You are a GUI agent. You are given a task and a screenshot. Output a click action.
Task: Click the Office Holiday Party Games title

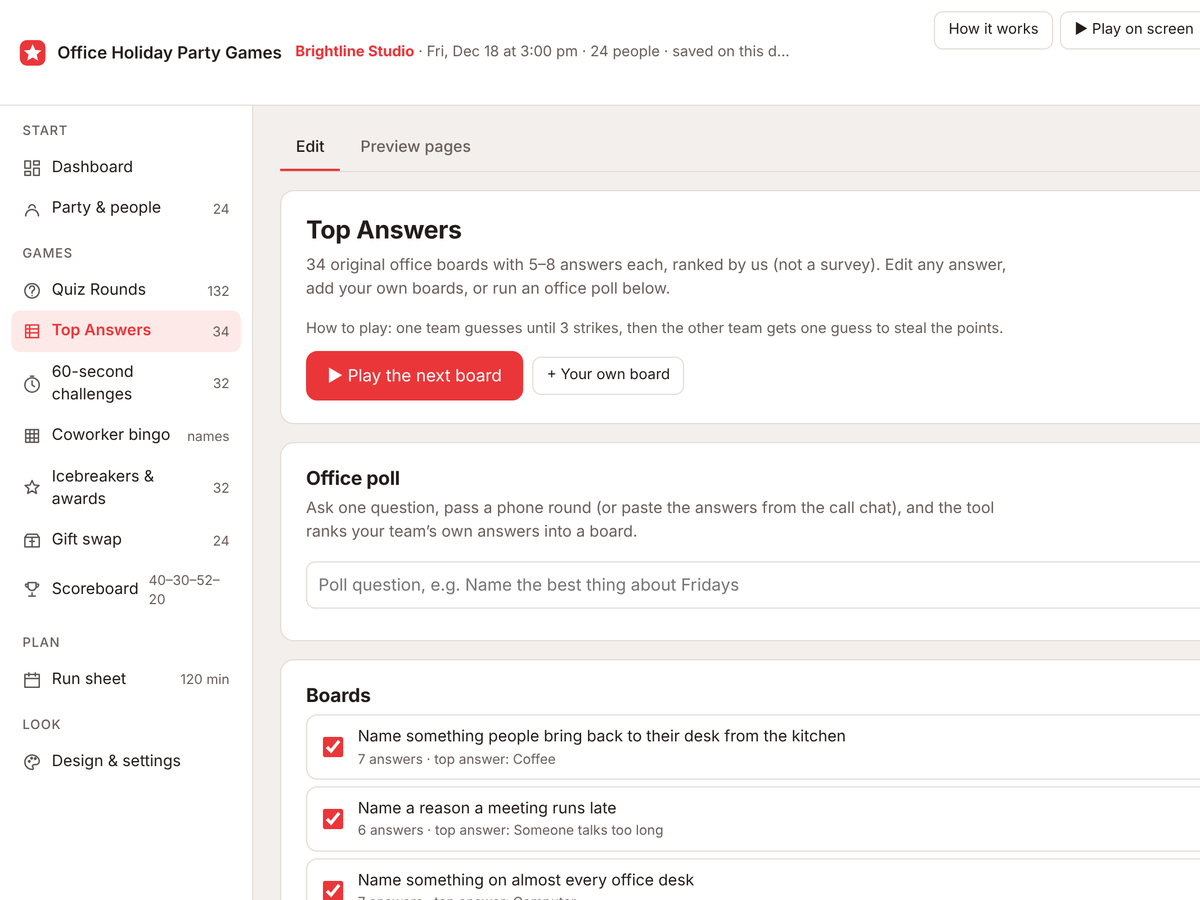click(169, 53)
